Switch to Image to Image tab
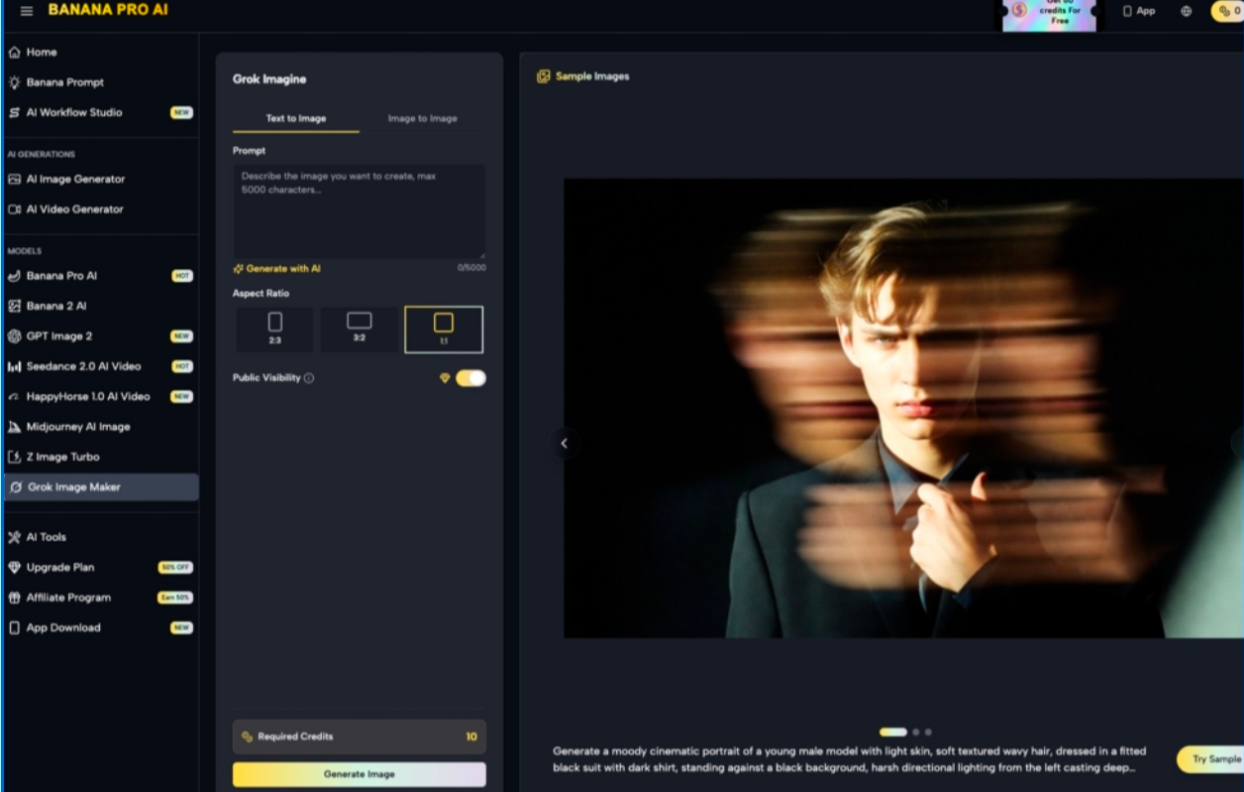 click(422, 118)
